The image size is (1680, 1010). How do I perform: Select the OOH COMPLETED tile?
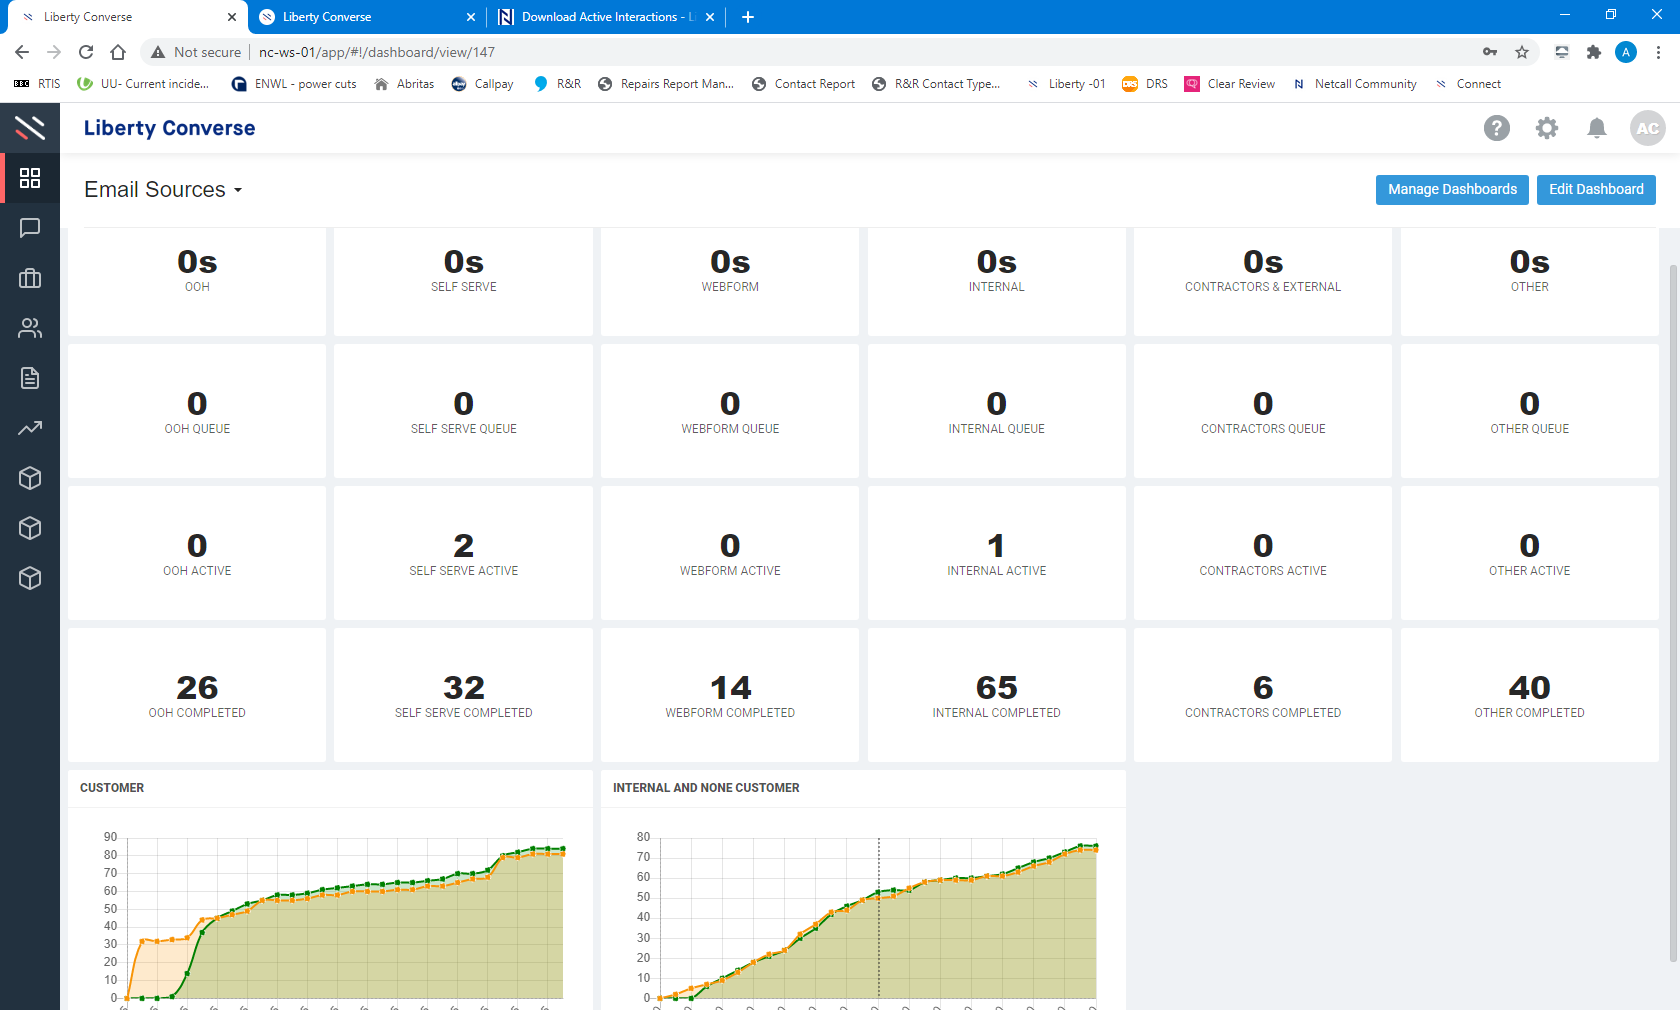pyautogui.click(x=197, y=695)
